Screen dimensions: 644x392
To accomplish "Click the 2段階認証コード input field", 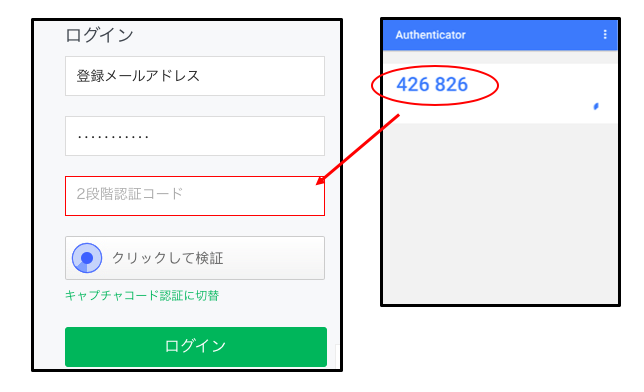I will [x=195, y=196].
